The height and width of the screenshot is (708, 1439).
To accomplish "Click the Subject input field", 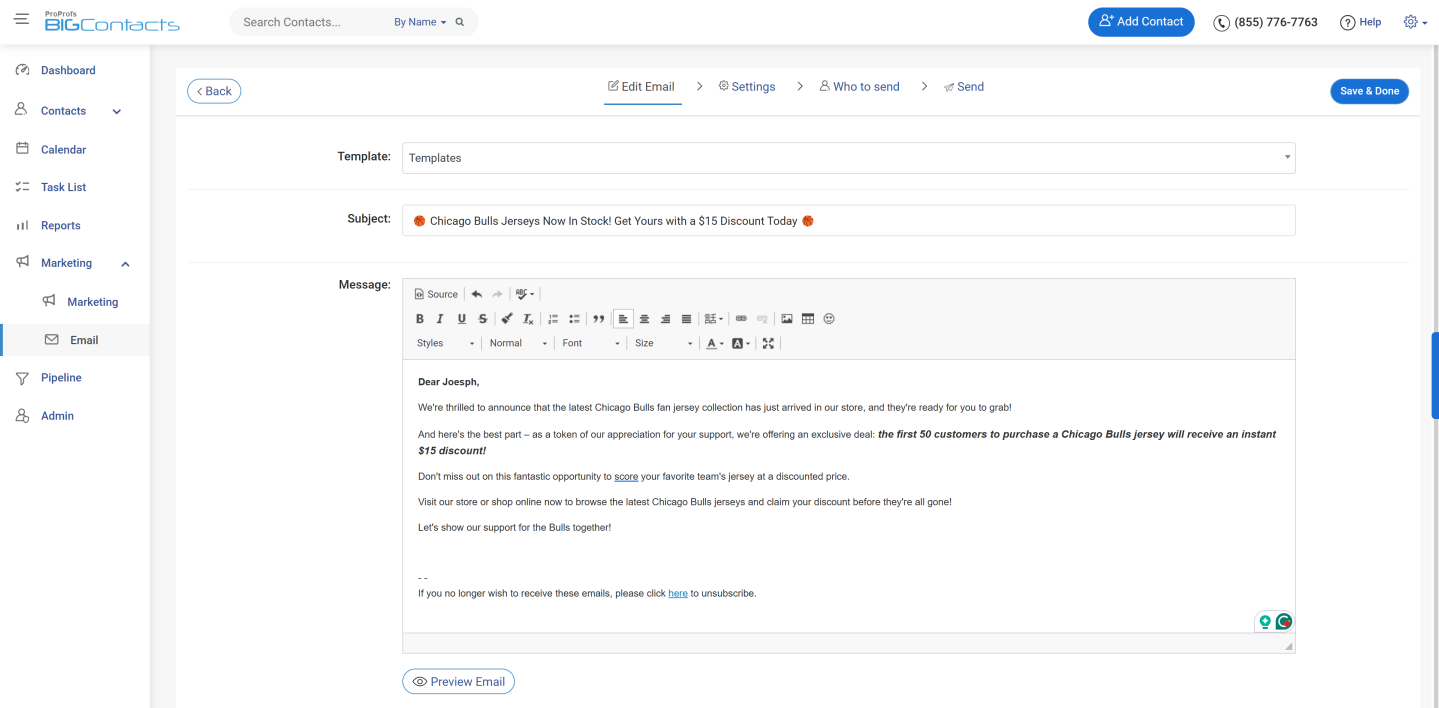I will (x=849, y=221).
